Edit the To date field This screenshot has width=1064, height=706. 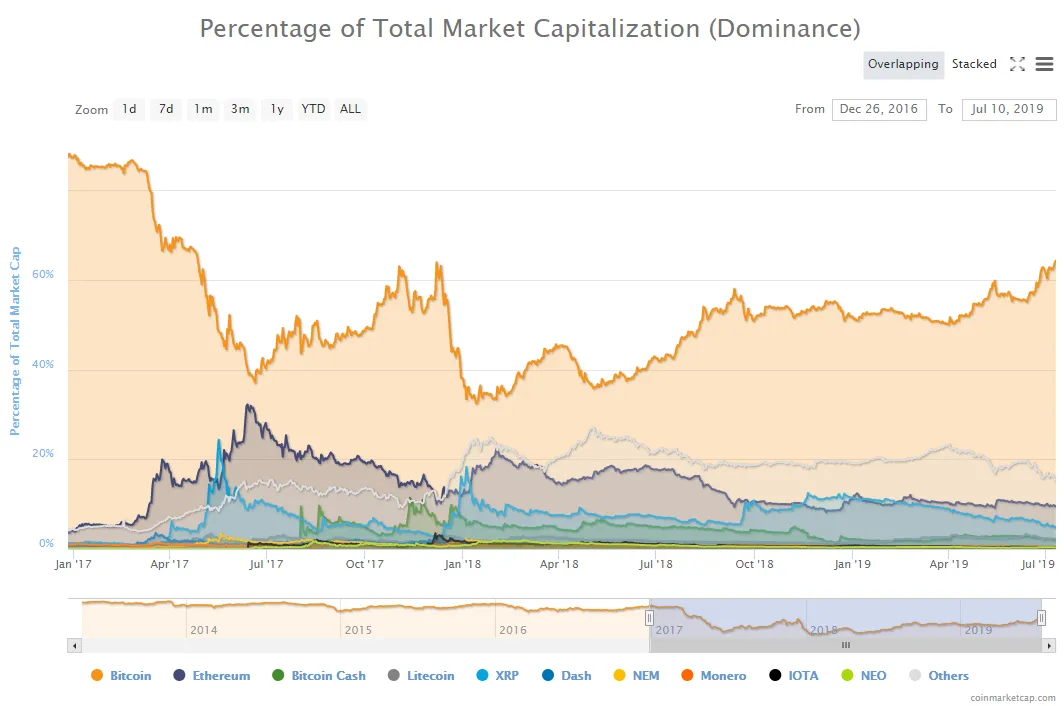1008,109
